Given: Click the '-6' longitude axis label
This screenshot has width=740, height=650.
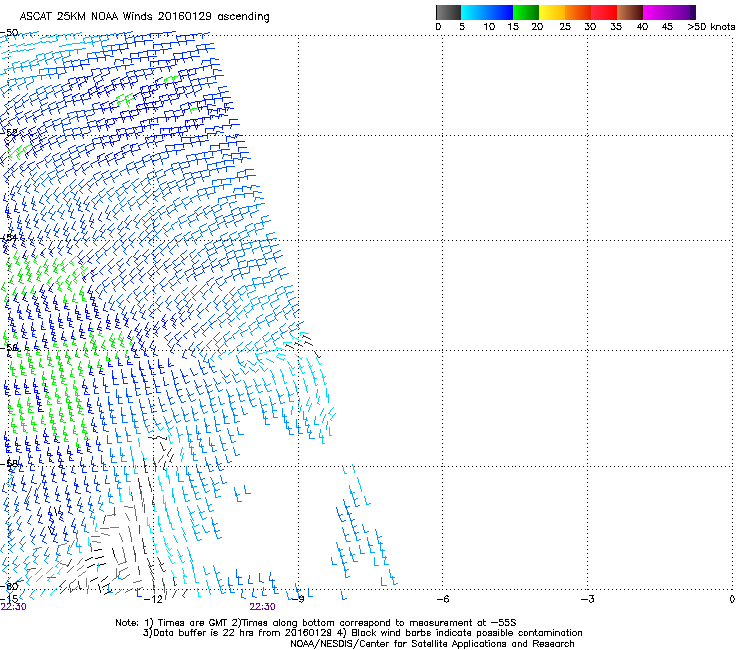Looking at the screenshot, I should [442, 599].
